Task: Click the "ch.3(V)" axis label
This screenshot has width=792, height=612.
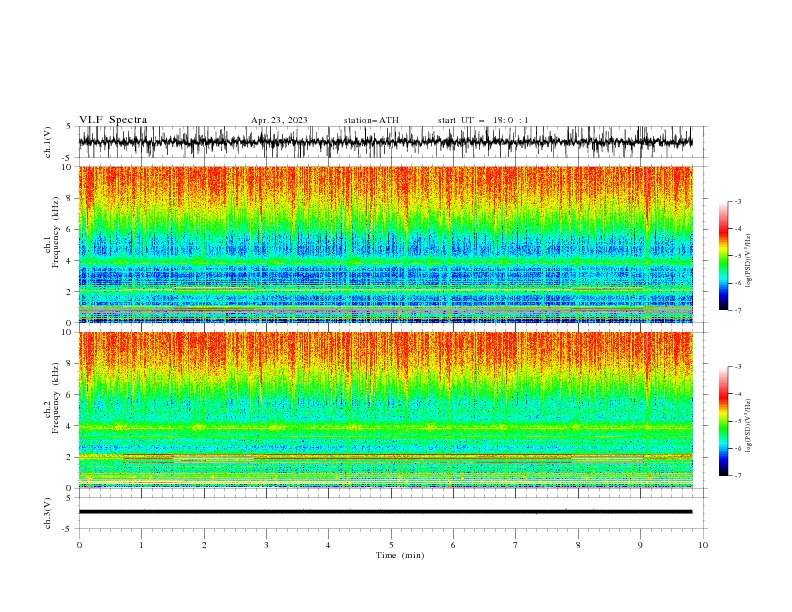Action: (x=48, y=513)
